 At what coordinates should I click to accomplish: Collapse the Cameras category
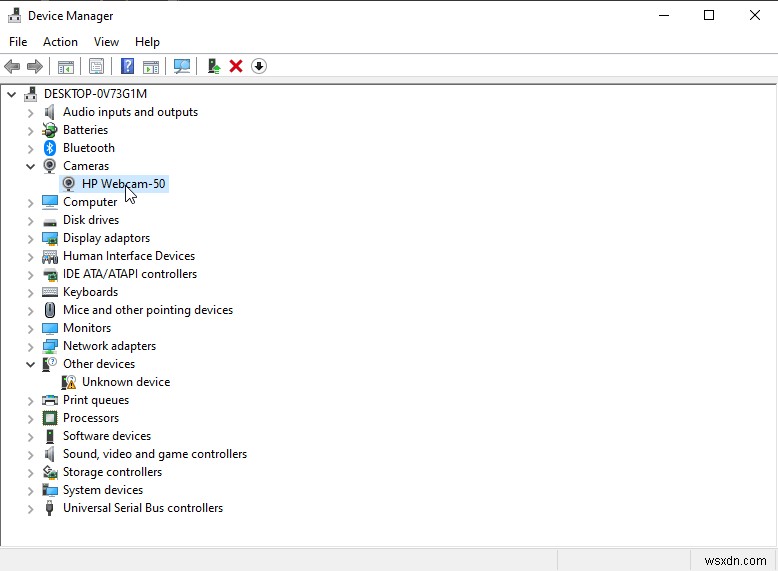[x=30, y=166]
